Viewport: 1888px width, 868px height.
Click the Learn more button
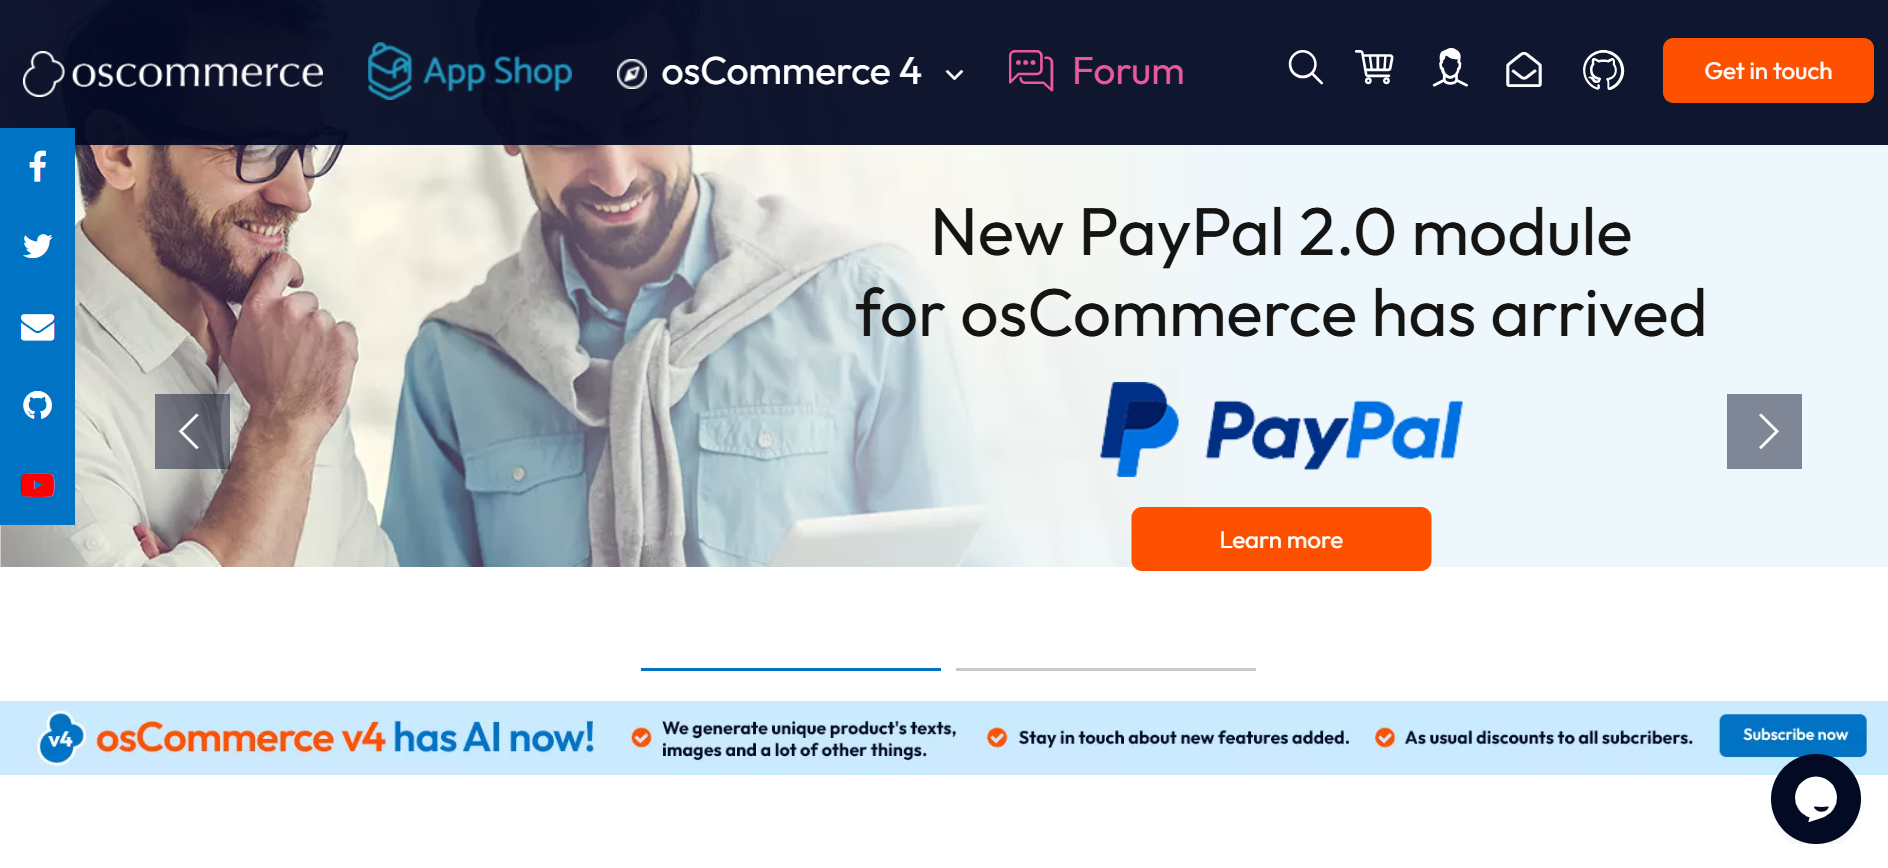(x=1281, y=539)
